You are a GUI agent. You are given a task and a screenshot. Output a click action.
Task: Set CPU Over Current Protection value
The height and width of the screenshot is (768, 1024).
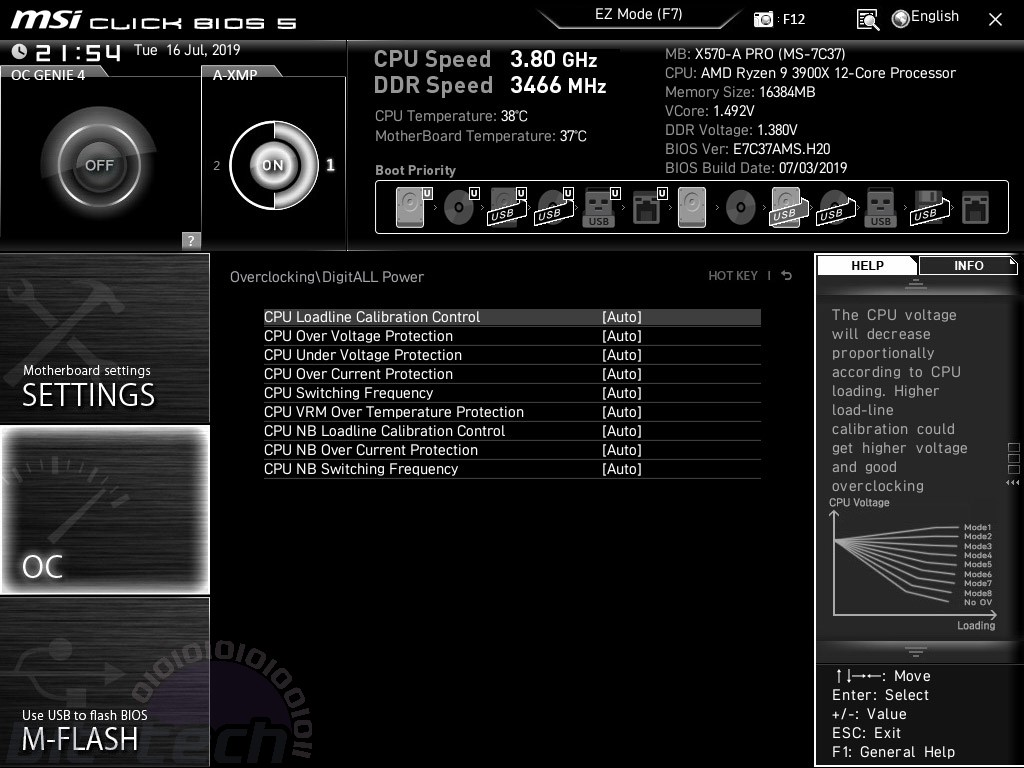[x=622, y=374]
